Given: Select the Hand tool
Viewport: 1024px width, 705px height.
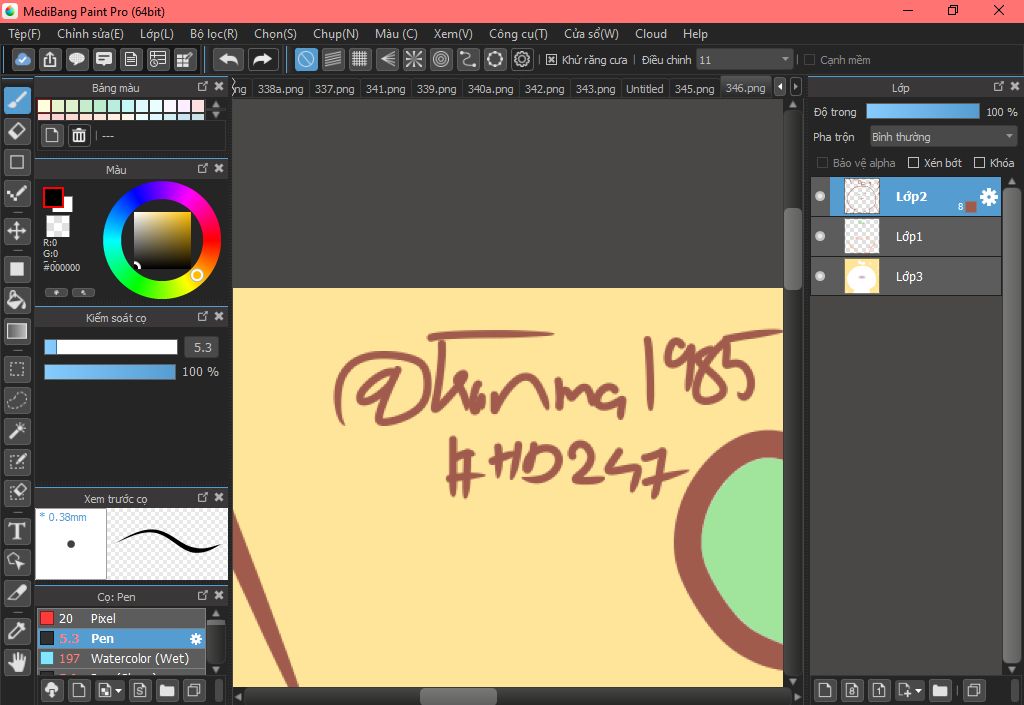Looking at the screenshot, I should click(17, 662).
